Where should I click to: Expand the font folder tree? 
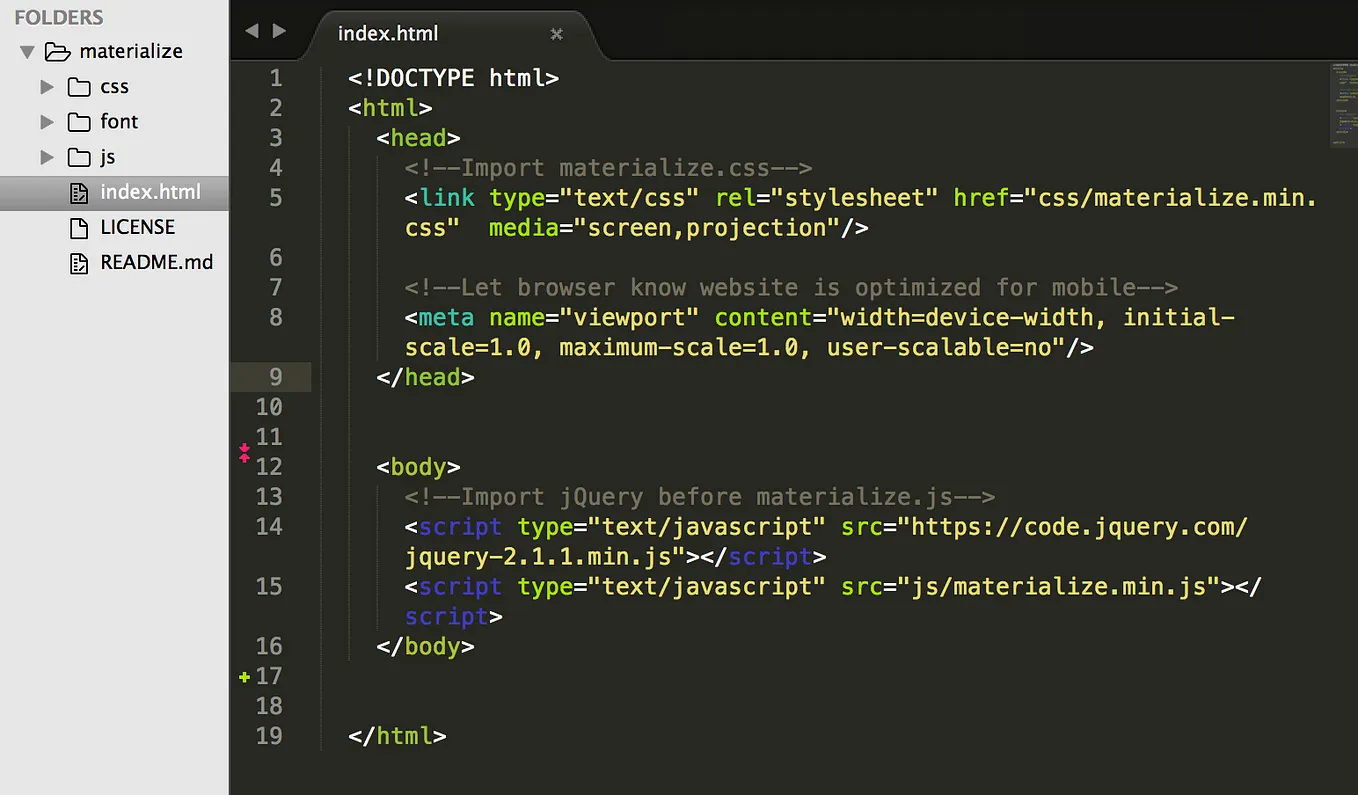47,122
